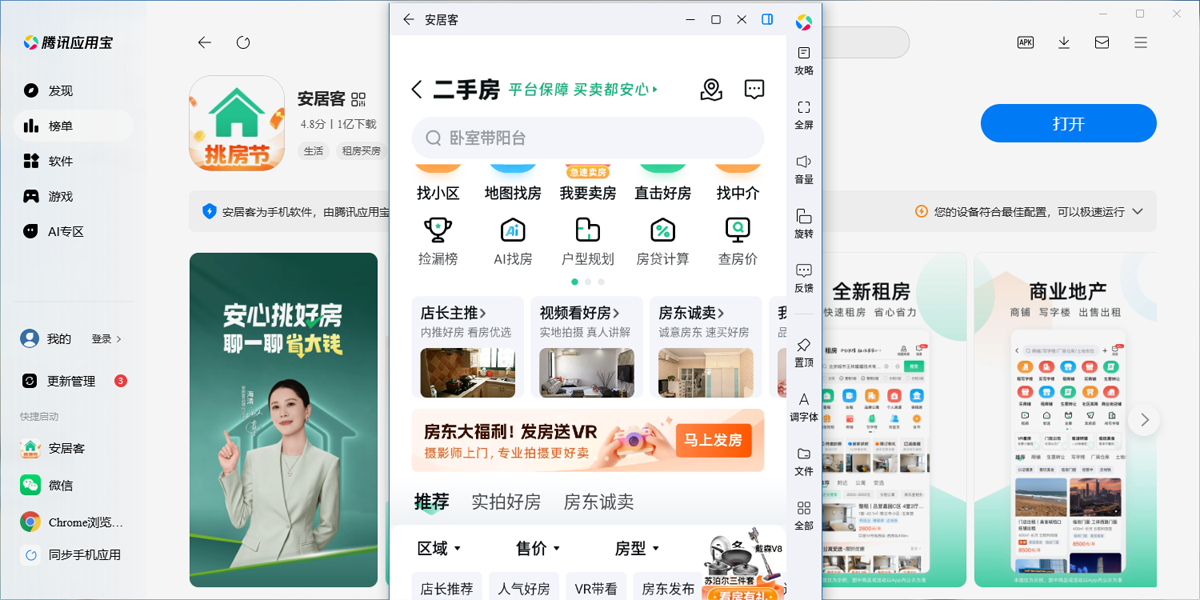Open 户型规划 in 安居客
The width and height of the screenshot is (1200, 600).
click(588, 242)
